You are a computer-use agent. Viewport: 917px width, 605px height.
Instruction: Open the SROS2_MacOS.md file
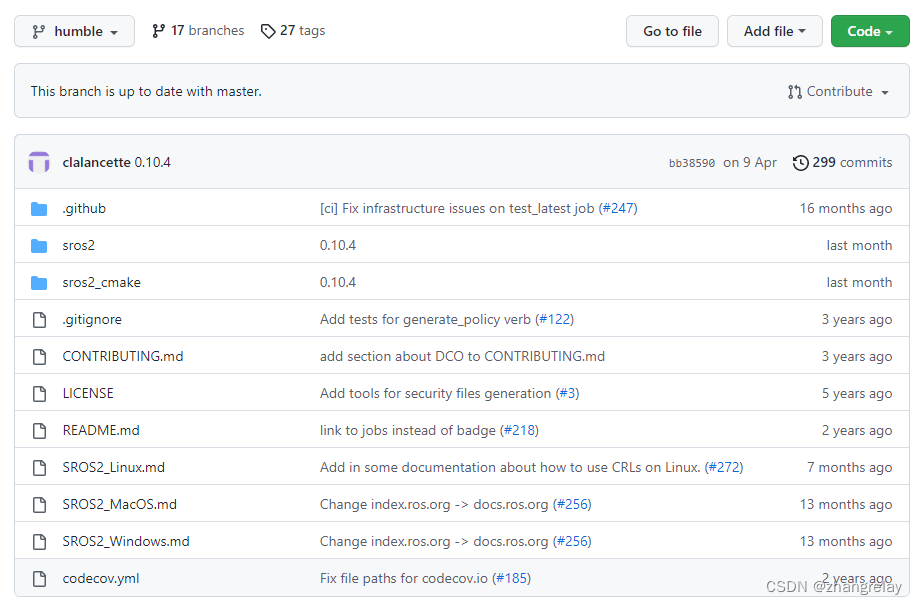119,504
